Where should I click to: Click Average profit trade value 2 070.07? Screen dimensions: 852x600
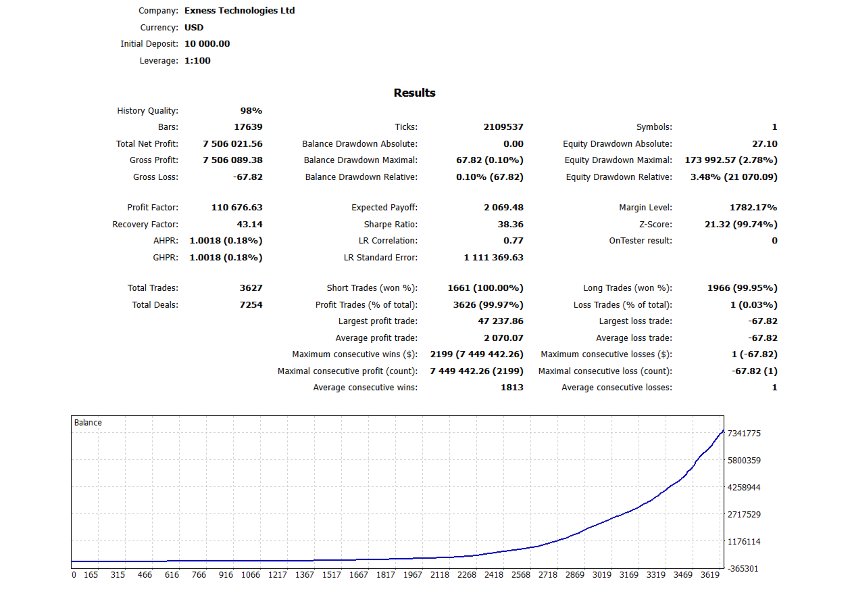[x=503, y=338]
